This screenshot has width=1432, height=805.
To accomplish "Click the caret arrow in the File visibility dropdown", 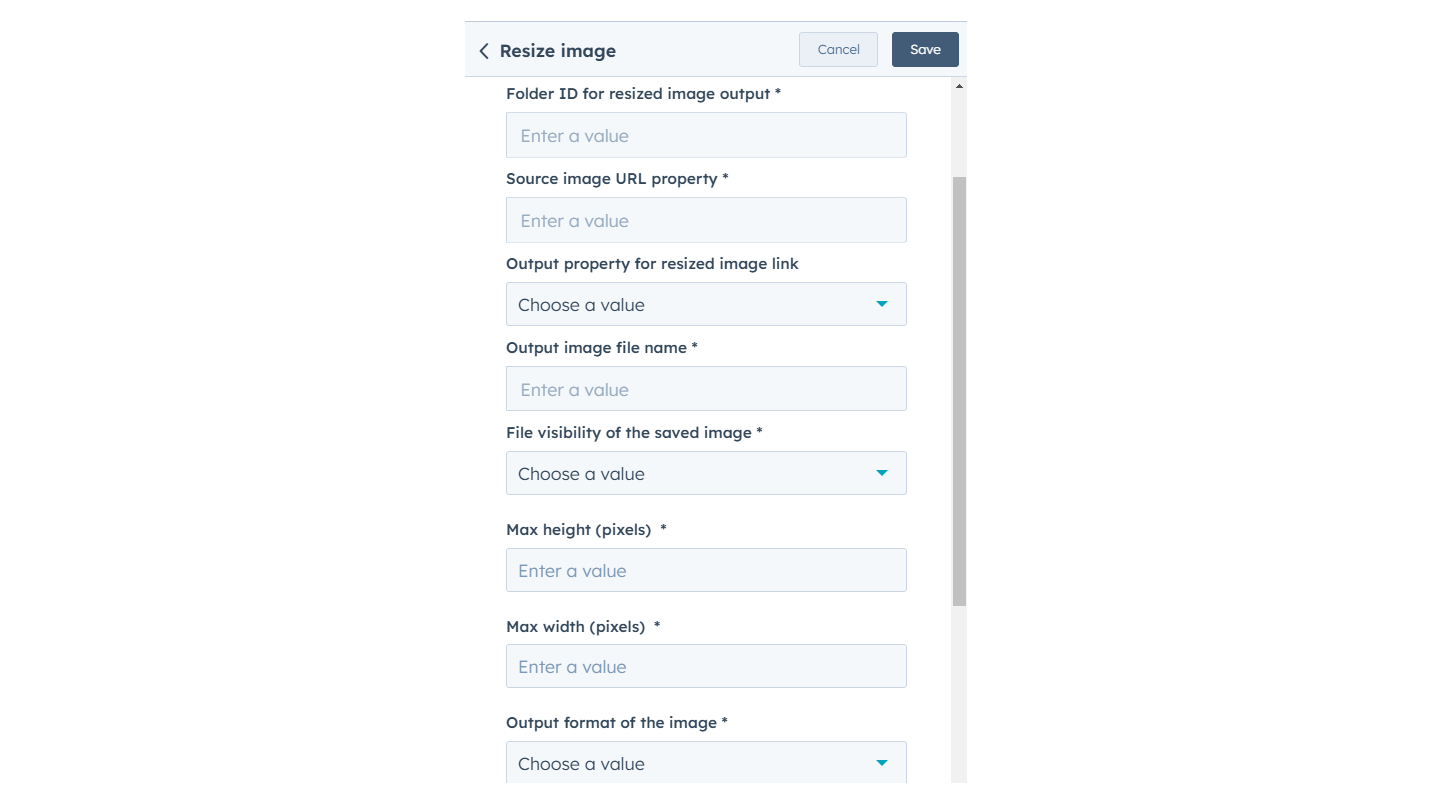I will click(x=882, y=473).
